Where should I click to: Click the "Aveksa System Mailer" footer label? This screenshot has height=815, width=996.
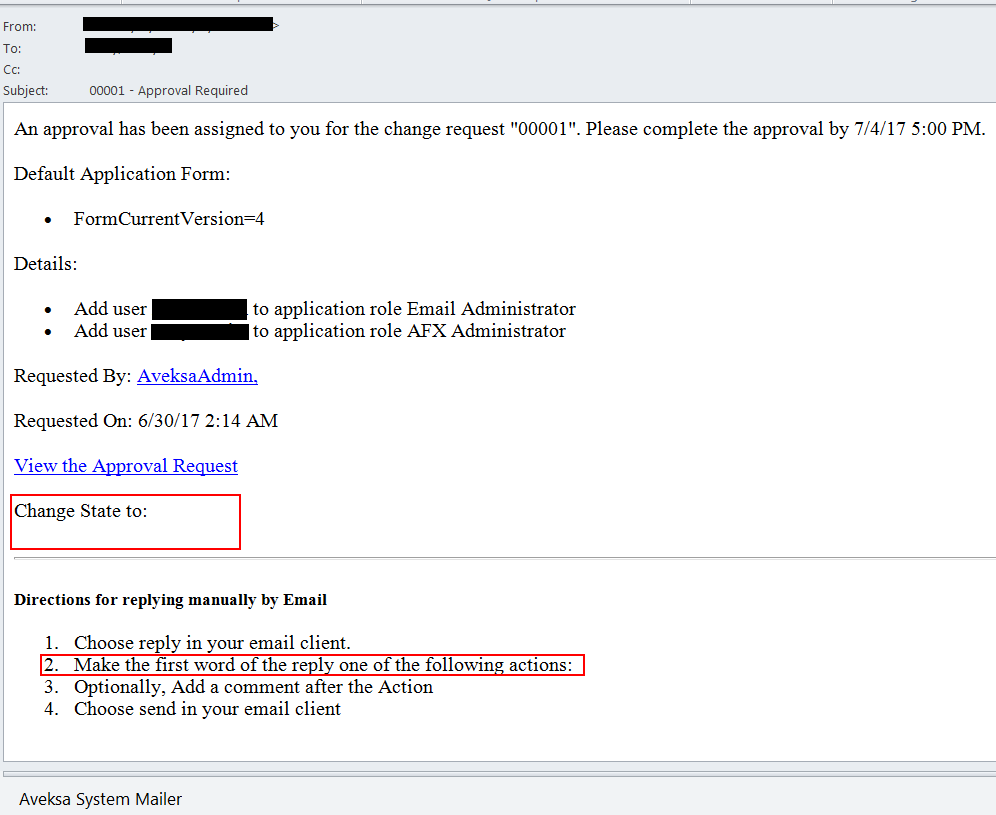pos(100,799)
